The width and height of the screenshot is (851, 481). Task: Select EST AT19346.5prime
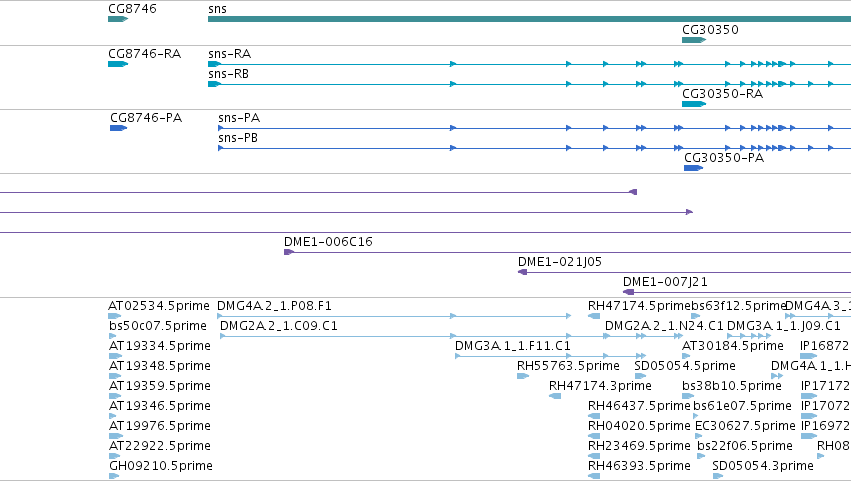[160, 406]
